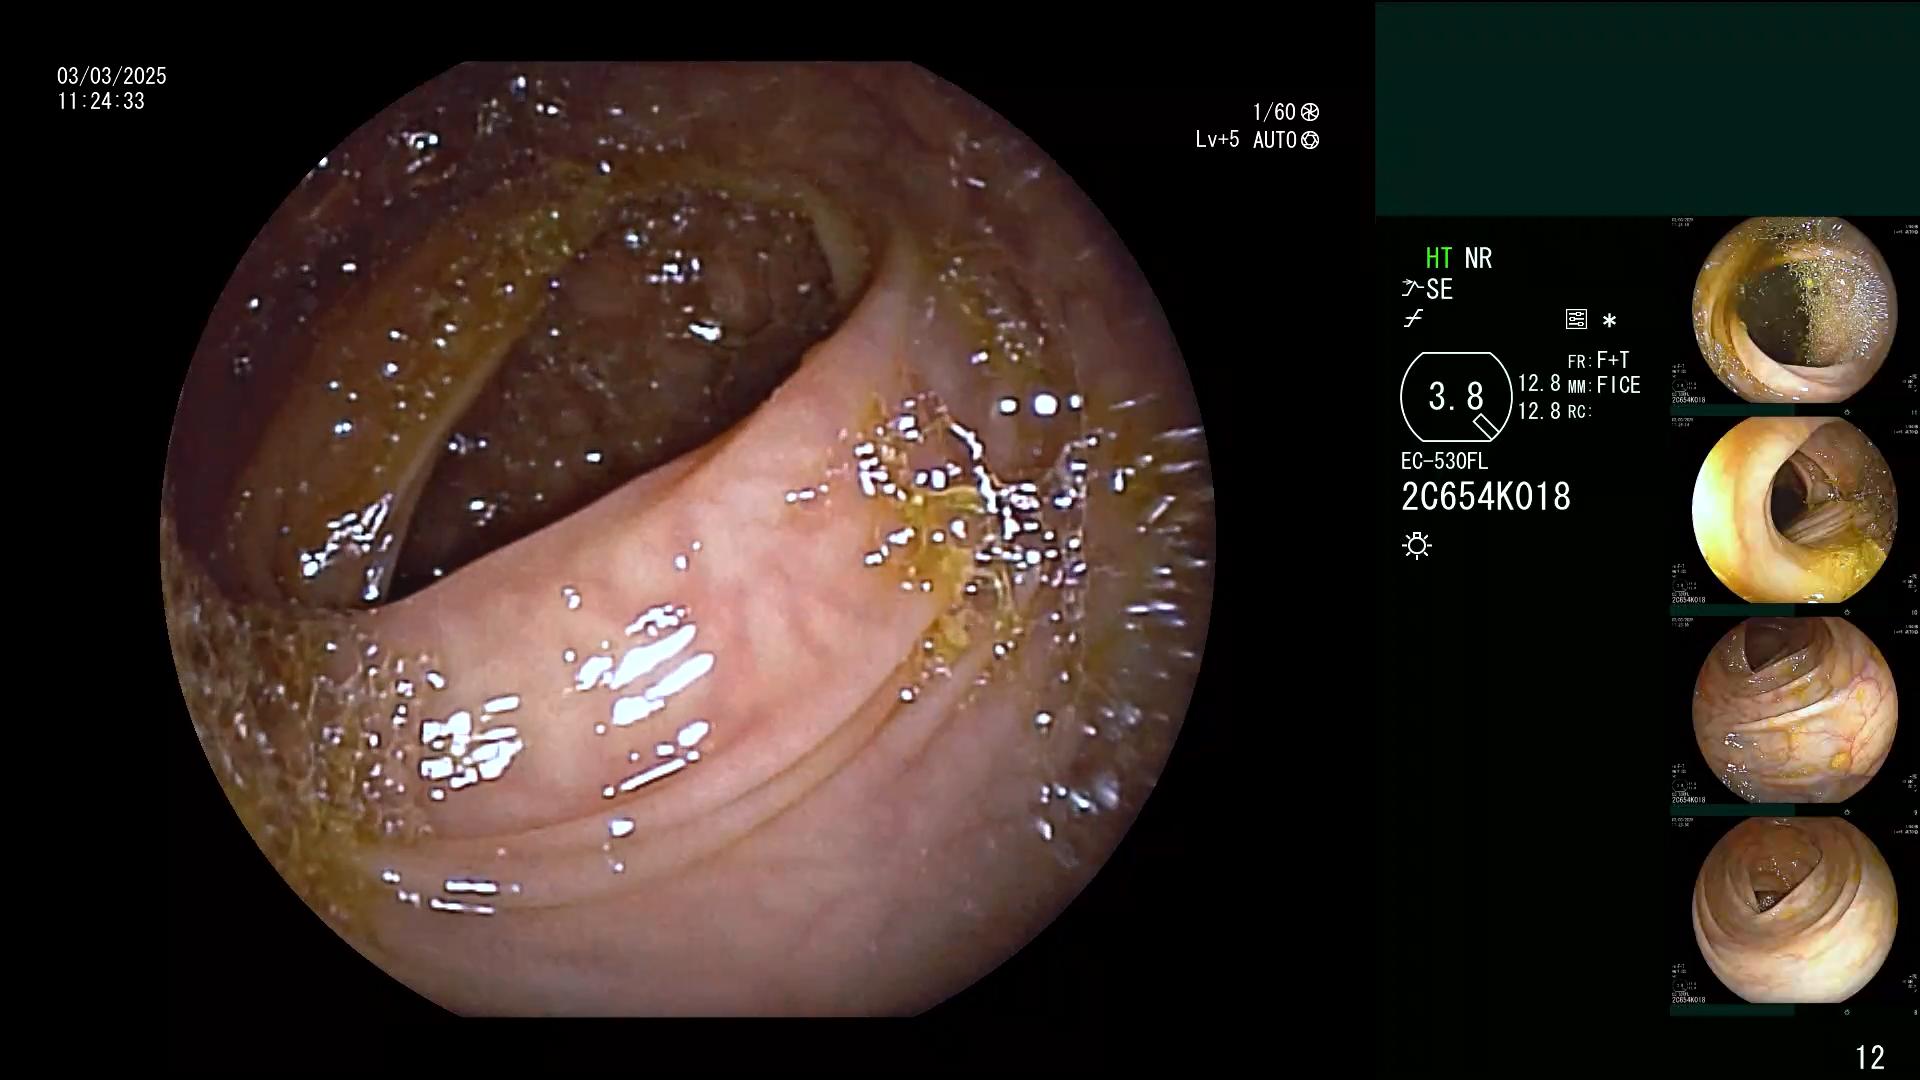Click the dark teal panel at top right
Screen dimensions: 1920x1080
coord(1647,108)
